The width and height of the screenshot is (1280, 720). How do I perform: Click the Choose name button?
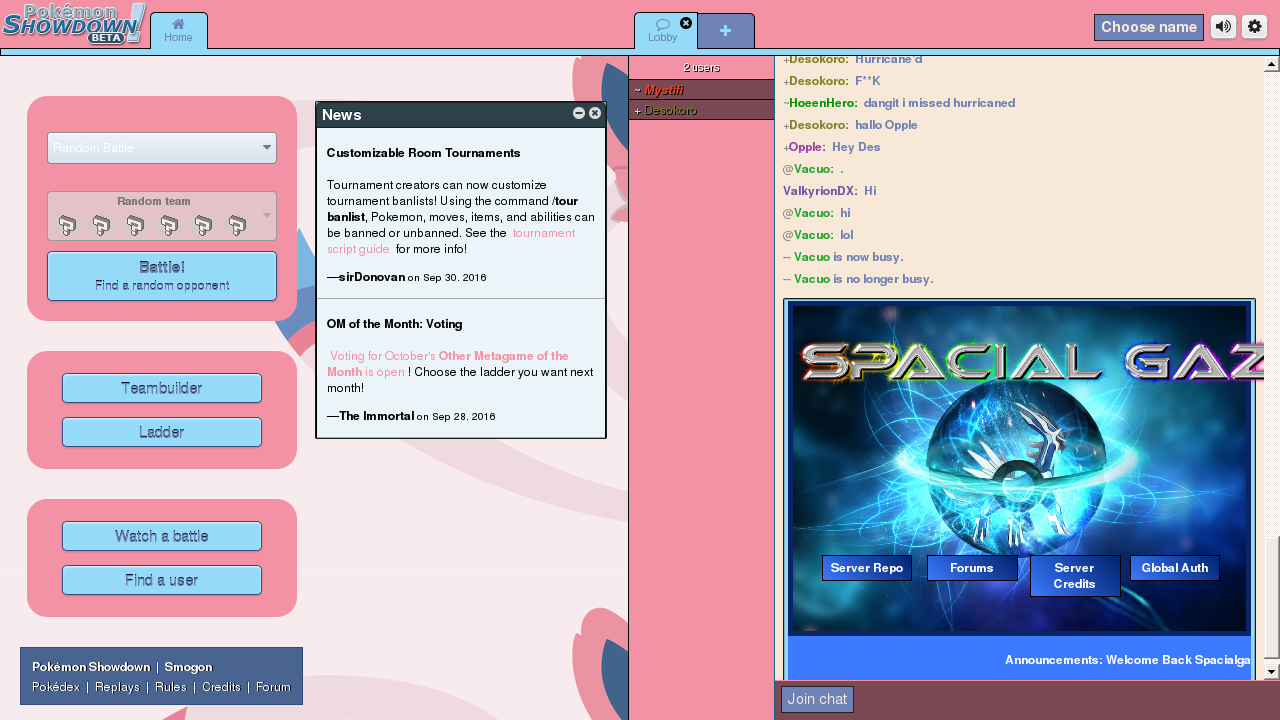(x=1149, y=27)
